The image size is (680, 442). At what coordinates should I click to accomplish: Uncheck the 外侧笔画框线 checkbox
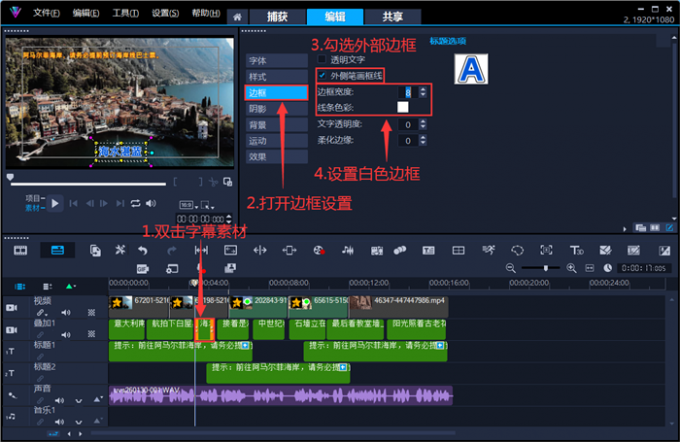(x=321, y=75)
